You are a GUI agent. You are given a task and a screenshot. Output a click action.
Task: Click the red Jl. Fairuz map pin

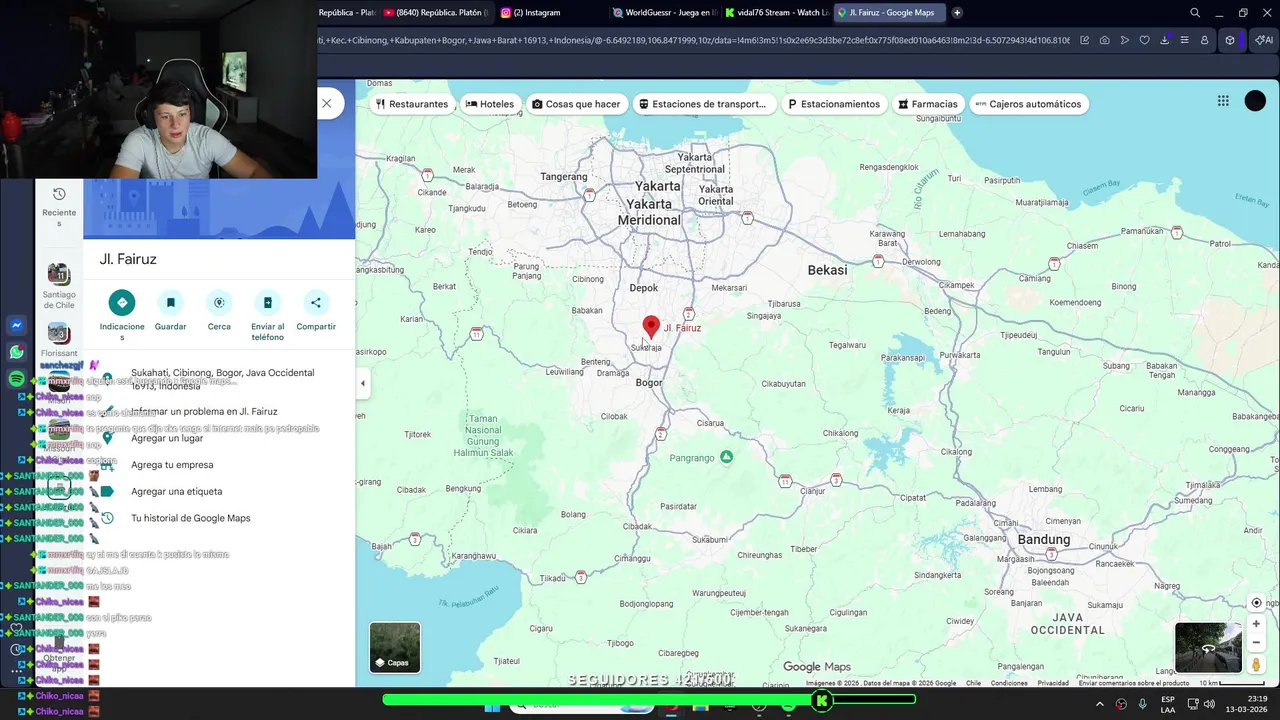click(x=651, y=327)
